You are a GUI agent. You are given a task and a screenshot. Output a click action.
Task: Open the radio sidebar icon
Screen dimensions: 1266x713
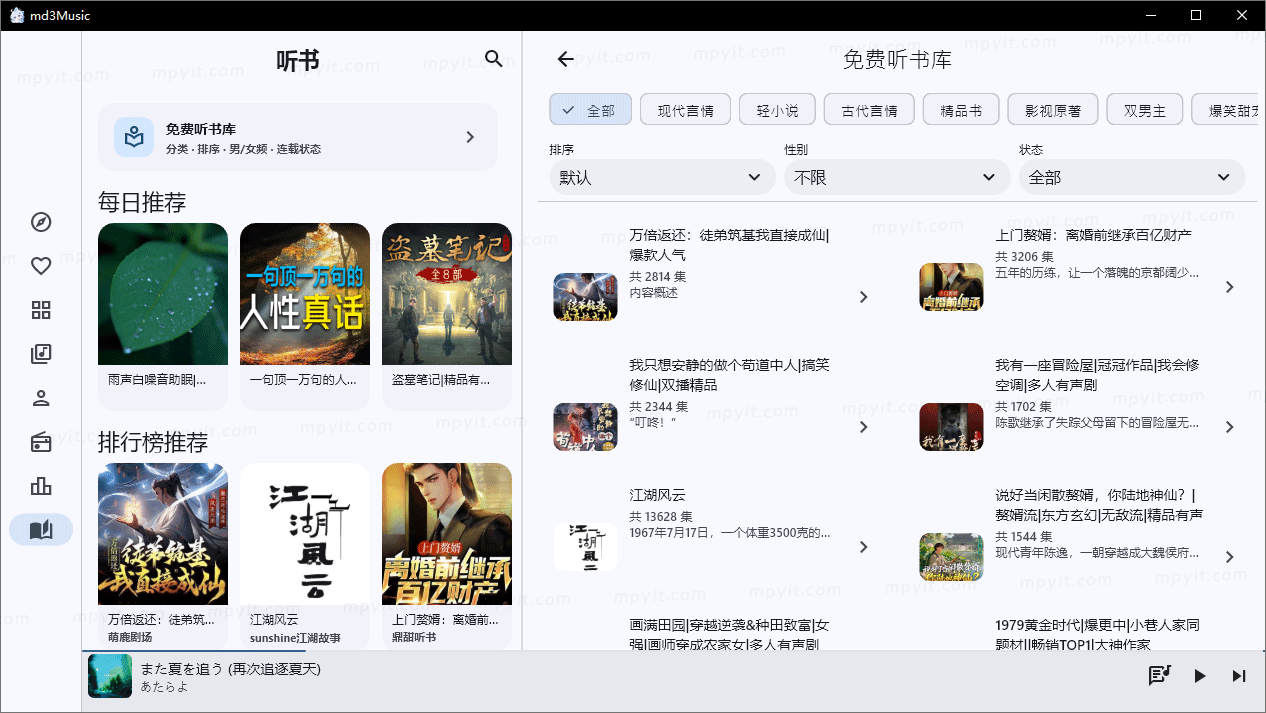point(41,442)
